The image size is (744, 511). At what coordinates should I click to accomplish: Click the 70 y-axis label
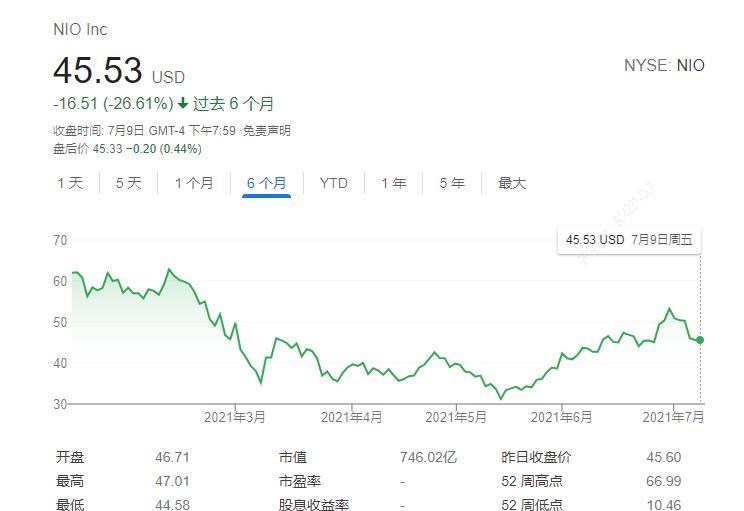point(60,241)
